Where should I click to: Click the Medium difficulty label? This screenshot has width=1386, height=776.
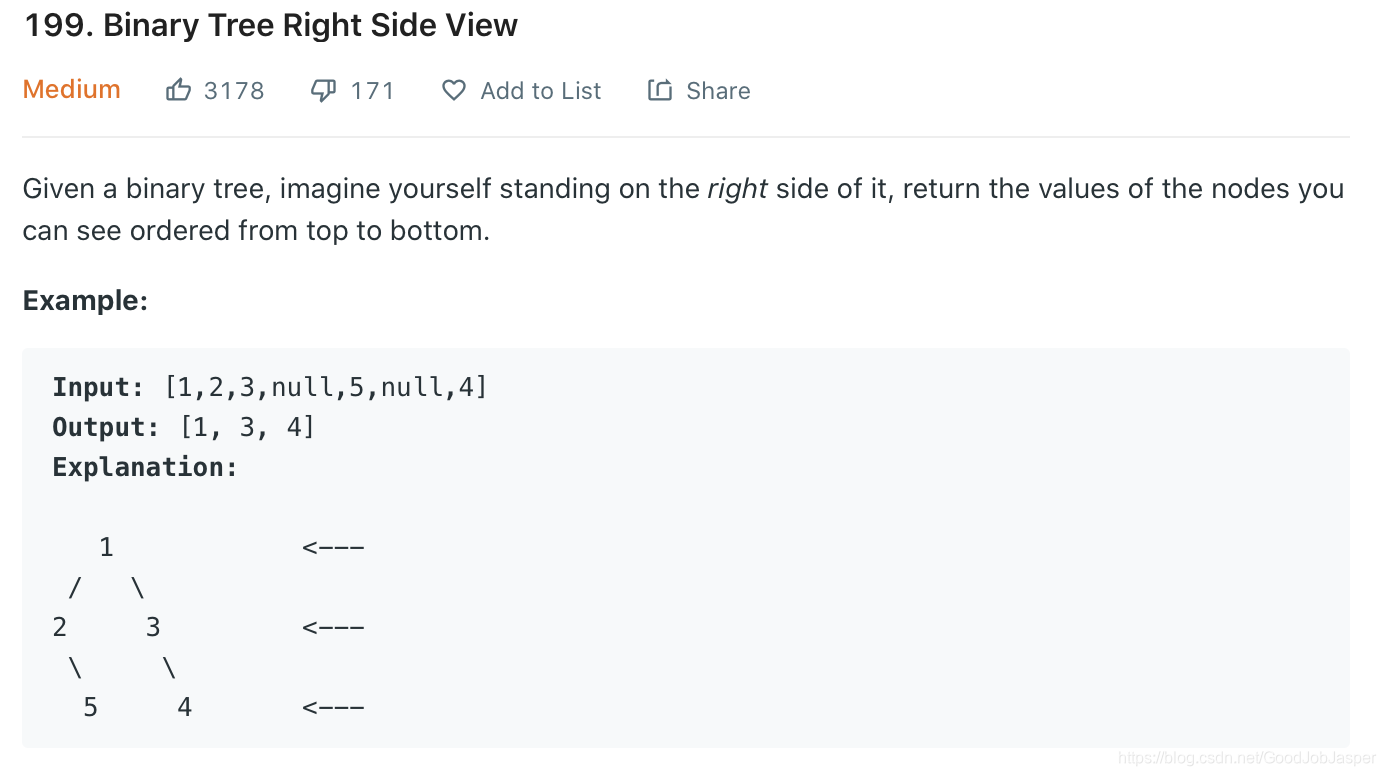72,89
